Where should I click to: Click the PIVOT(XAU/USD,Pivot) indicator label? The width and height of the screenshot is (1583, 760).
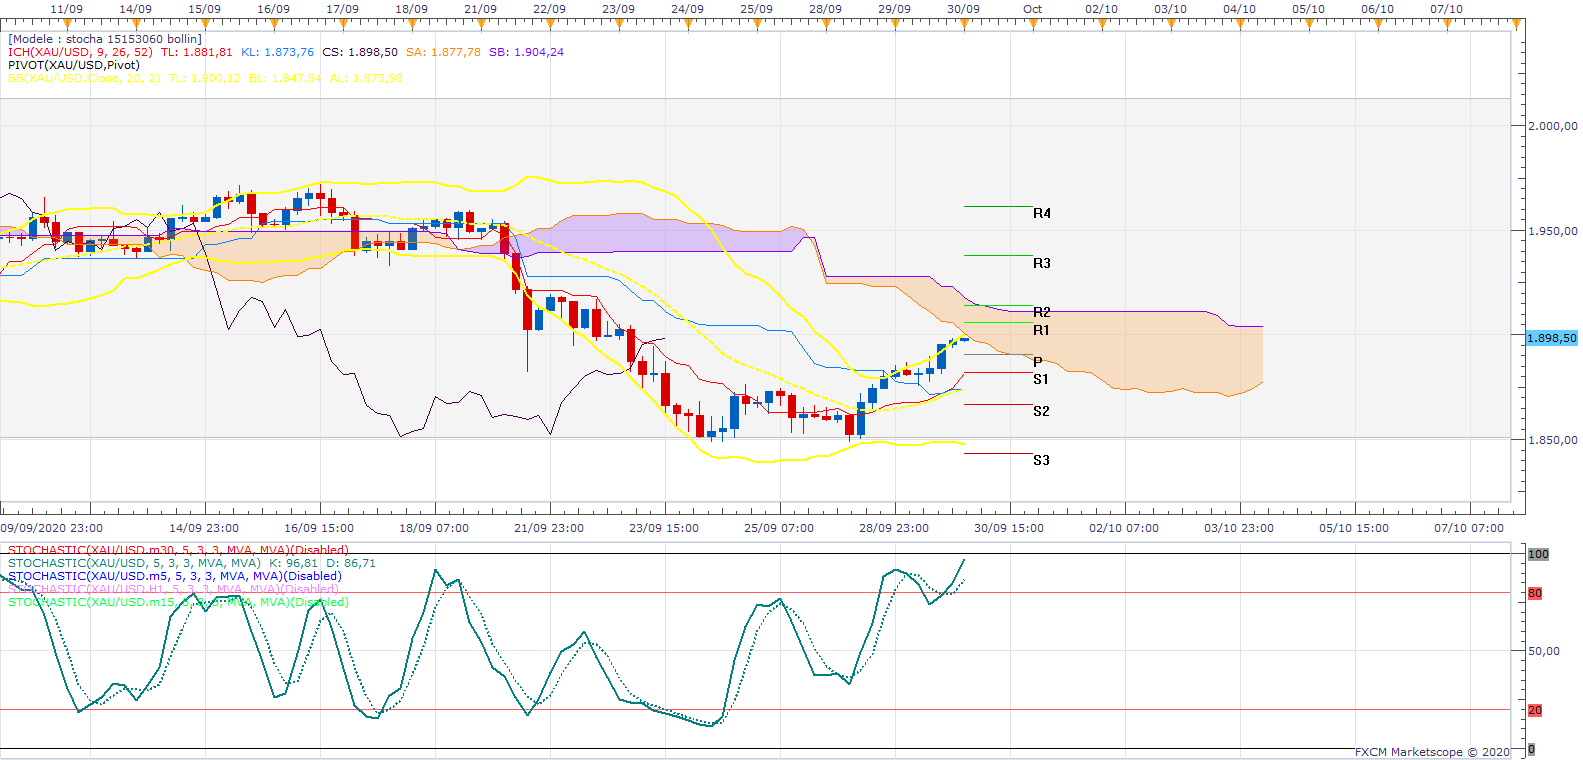click(74, 65)
